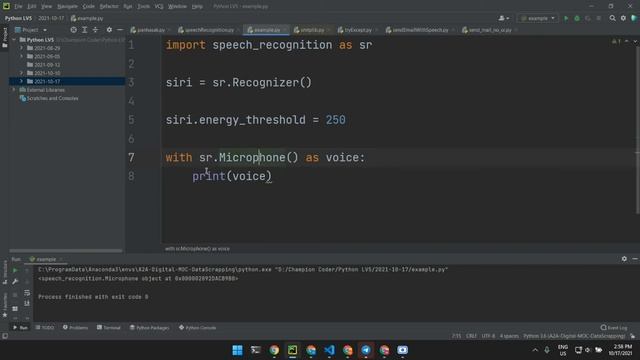Run the example configuration with green play button

(x=566, y=18)
